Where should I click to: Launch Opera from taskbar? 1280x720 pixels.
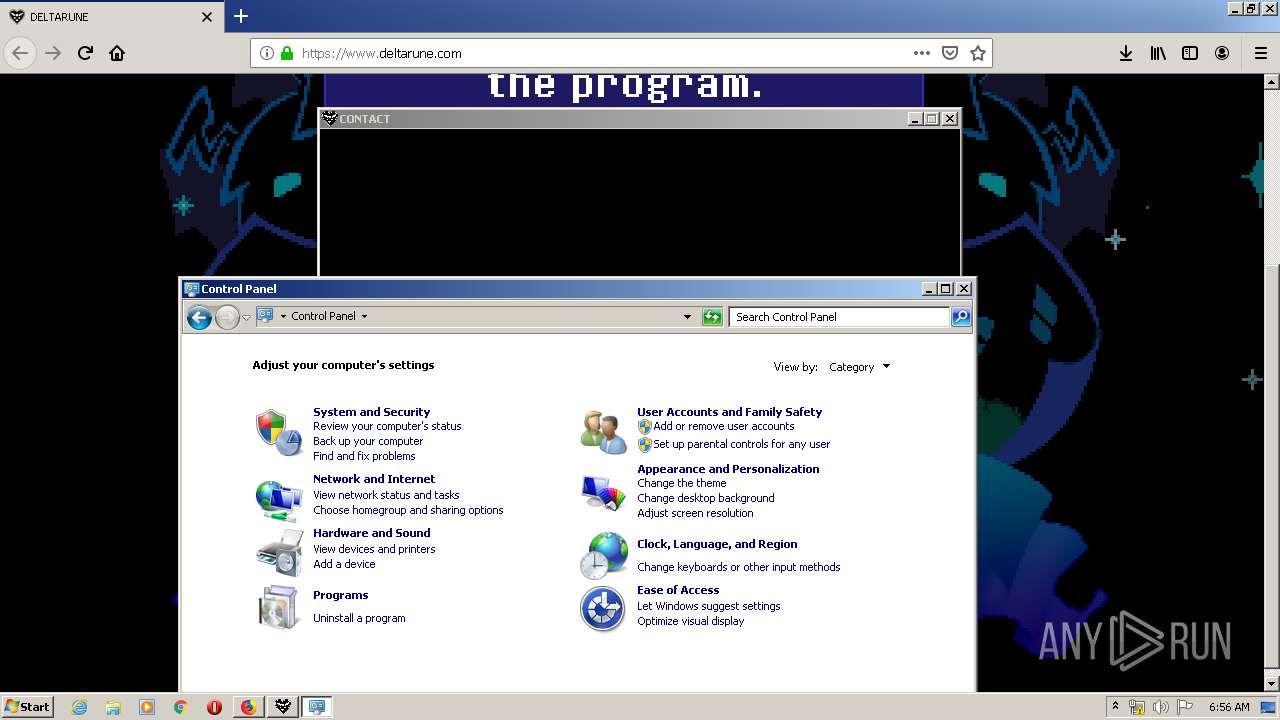(214, 707)
